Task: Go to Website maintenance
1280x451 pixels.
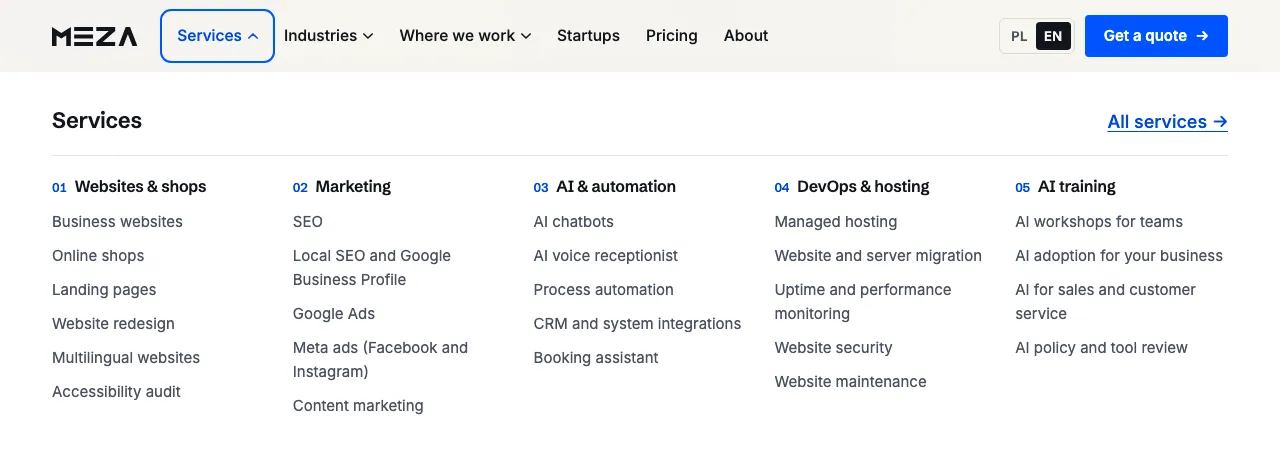Action: click(851, 382)
